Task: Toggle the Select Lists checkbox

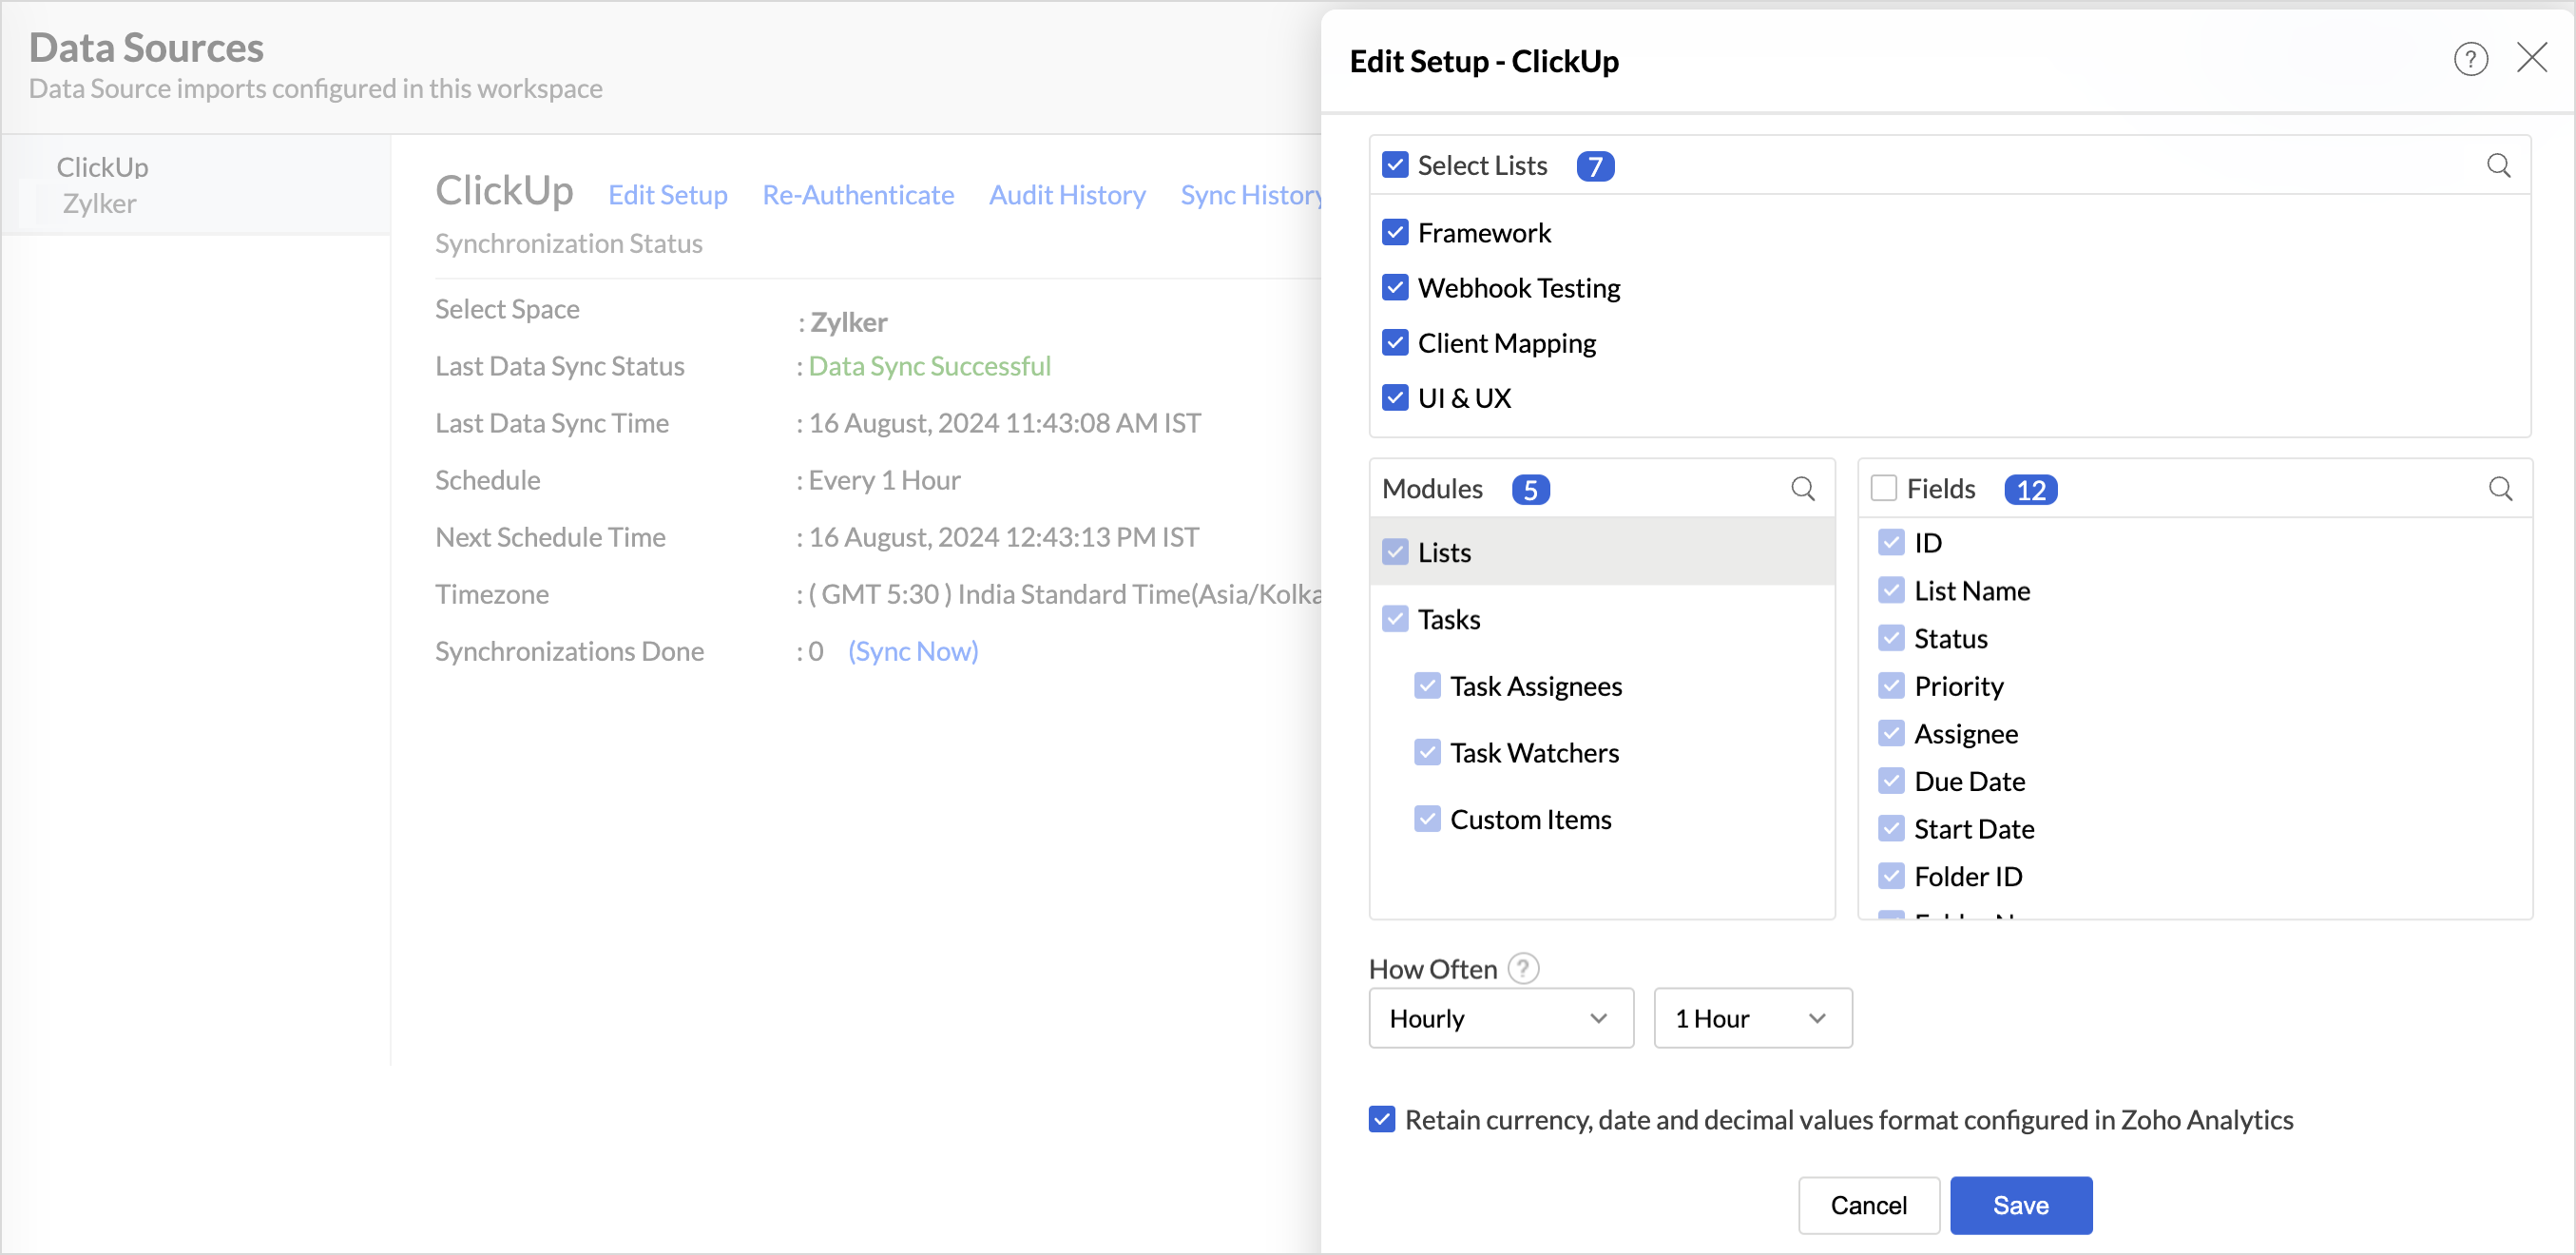Action: [1395, 165]
